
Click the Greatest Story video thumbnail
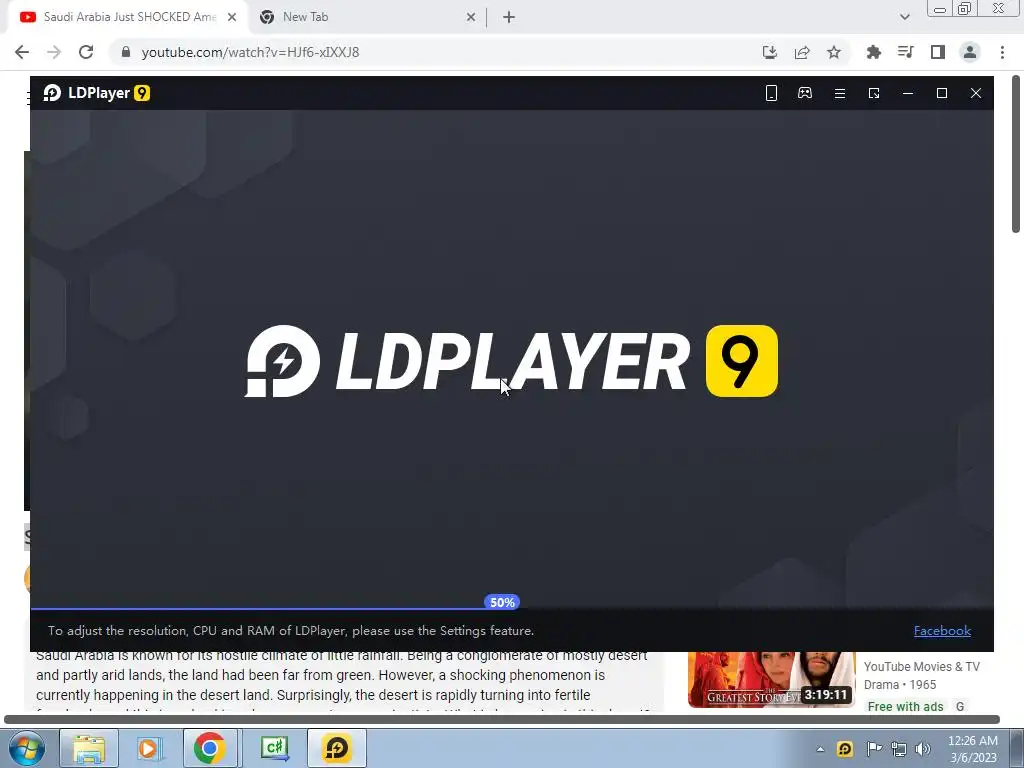771,680
